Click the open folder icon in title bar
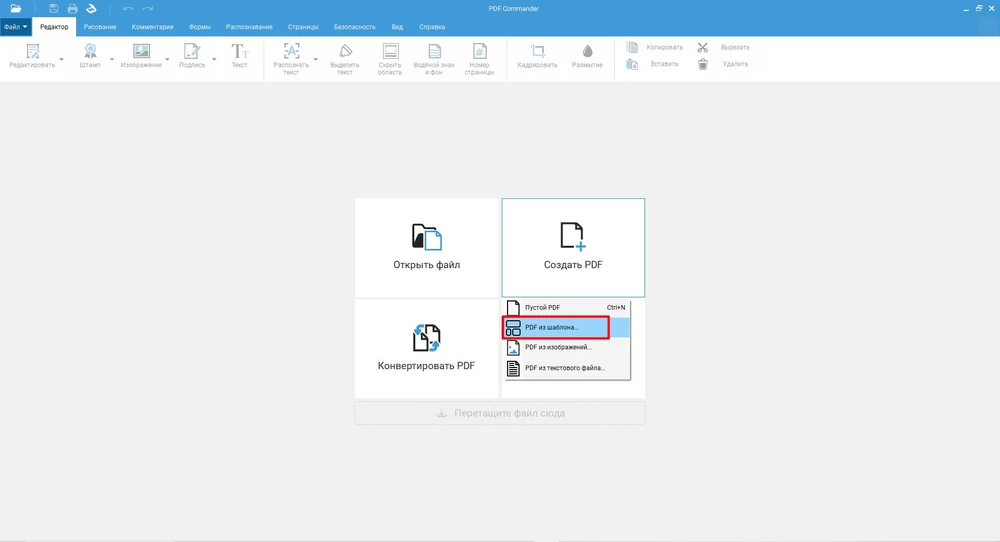Viewport: 1000px width, 542px height. click(x=16, y=9)
